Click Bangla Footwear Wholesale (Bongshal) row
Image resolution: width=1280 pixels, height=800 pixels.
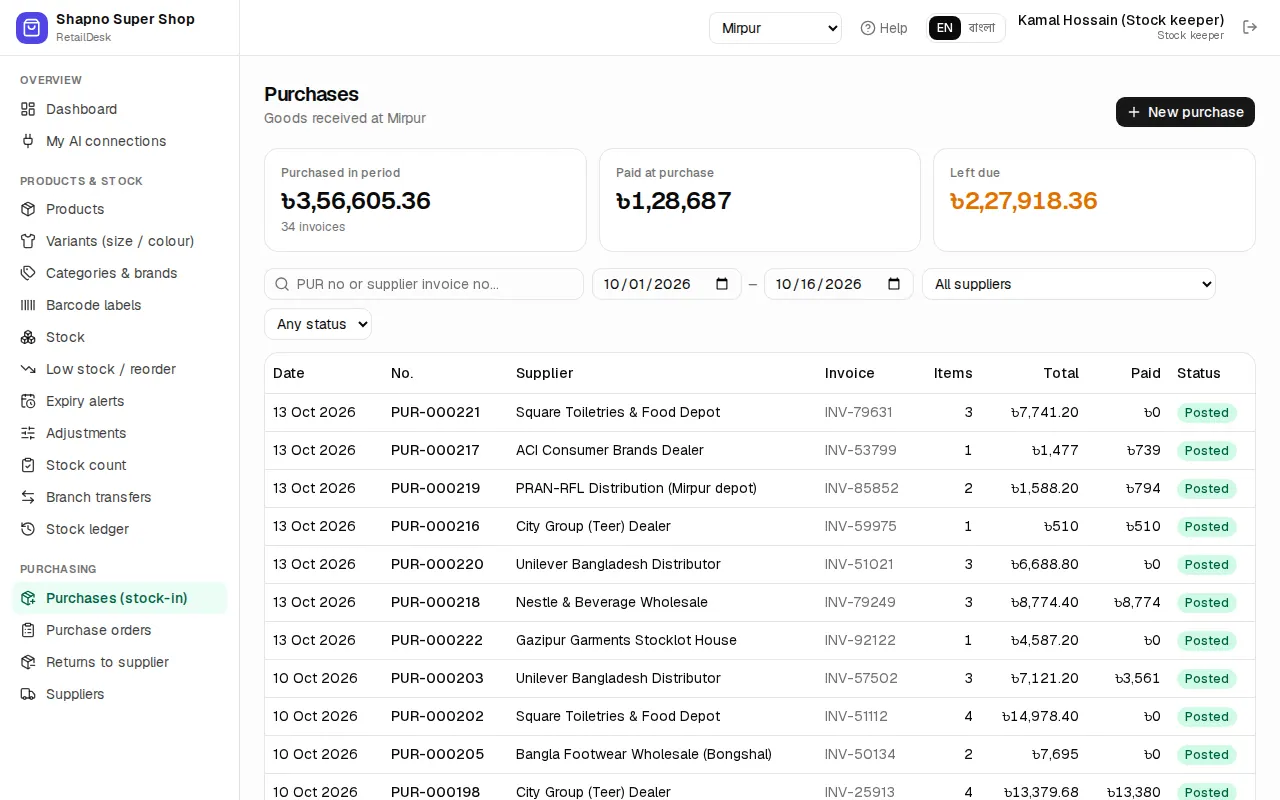pyautogui.click(x=760, y=754)
